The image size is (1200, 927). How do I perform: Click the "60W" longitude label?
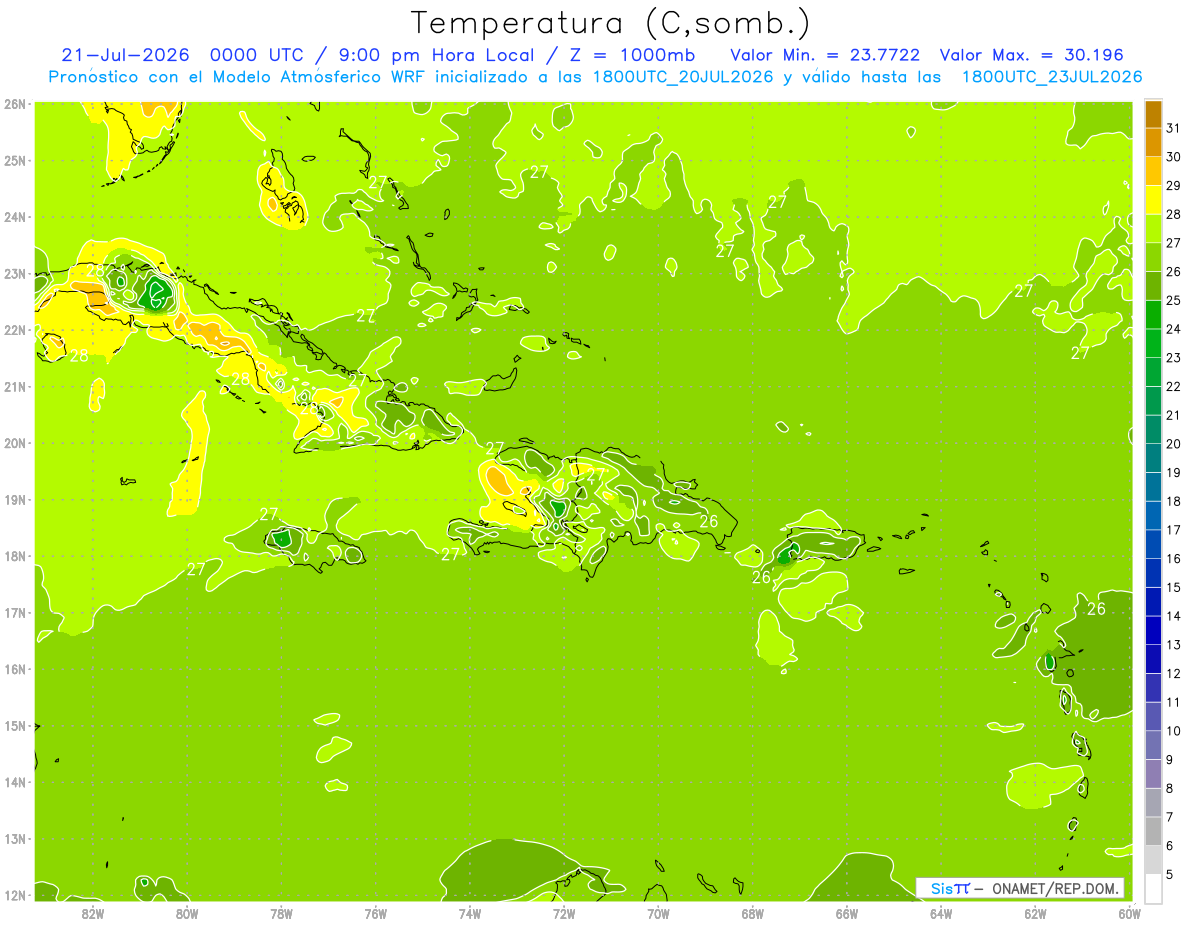point(1130,913)
